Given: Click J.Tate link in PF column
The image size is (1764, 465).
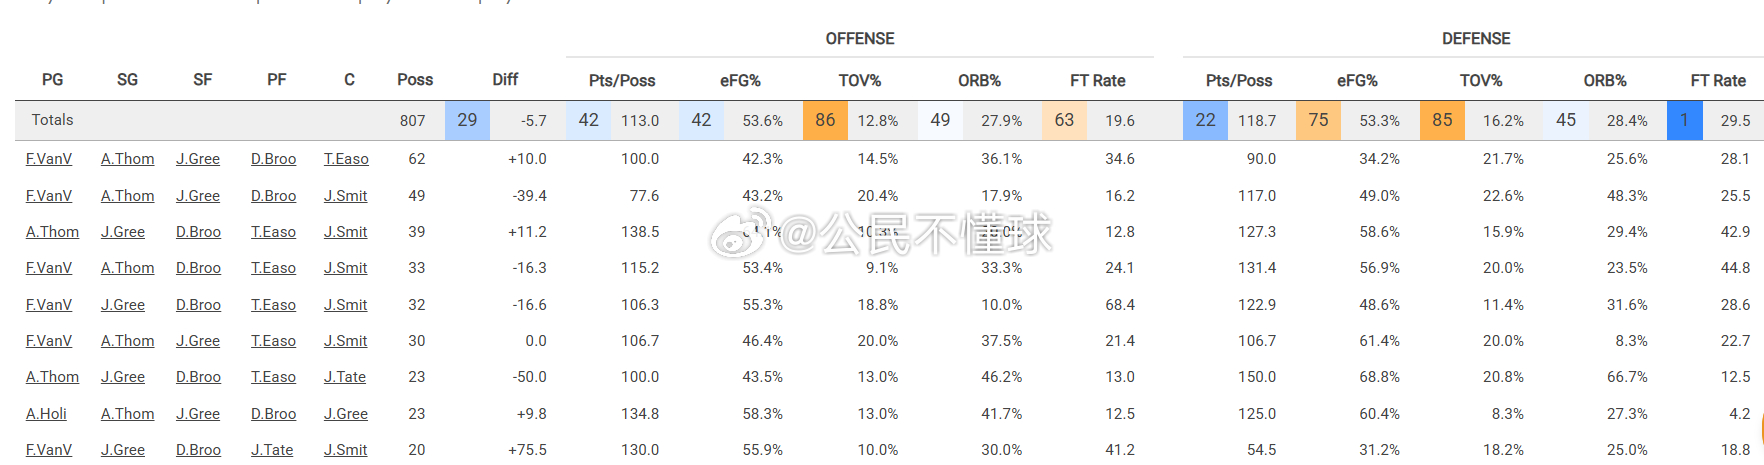Looking at the screenshot, I should tap(272, 450).
